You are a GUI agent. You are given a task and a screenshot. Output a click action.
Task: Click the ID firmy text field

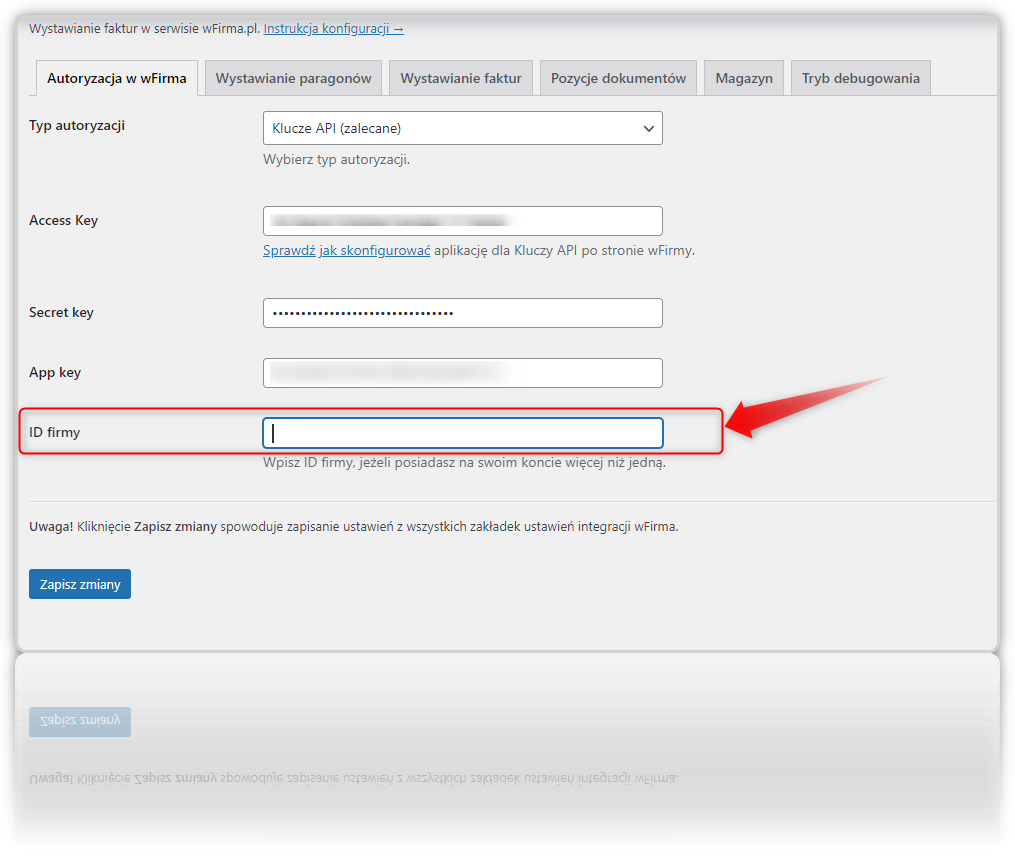(x=463, y=433)
